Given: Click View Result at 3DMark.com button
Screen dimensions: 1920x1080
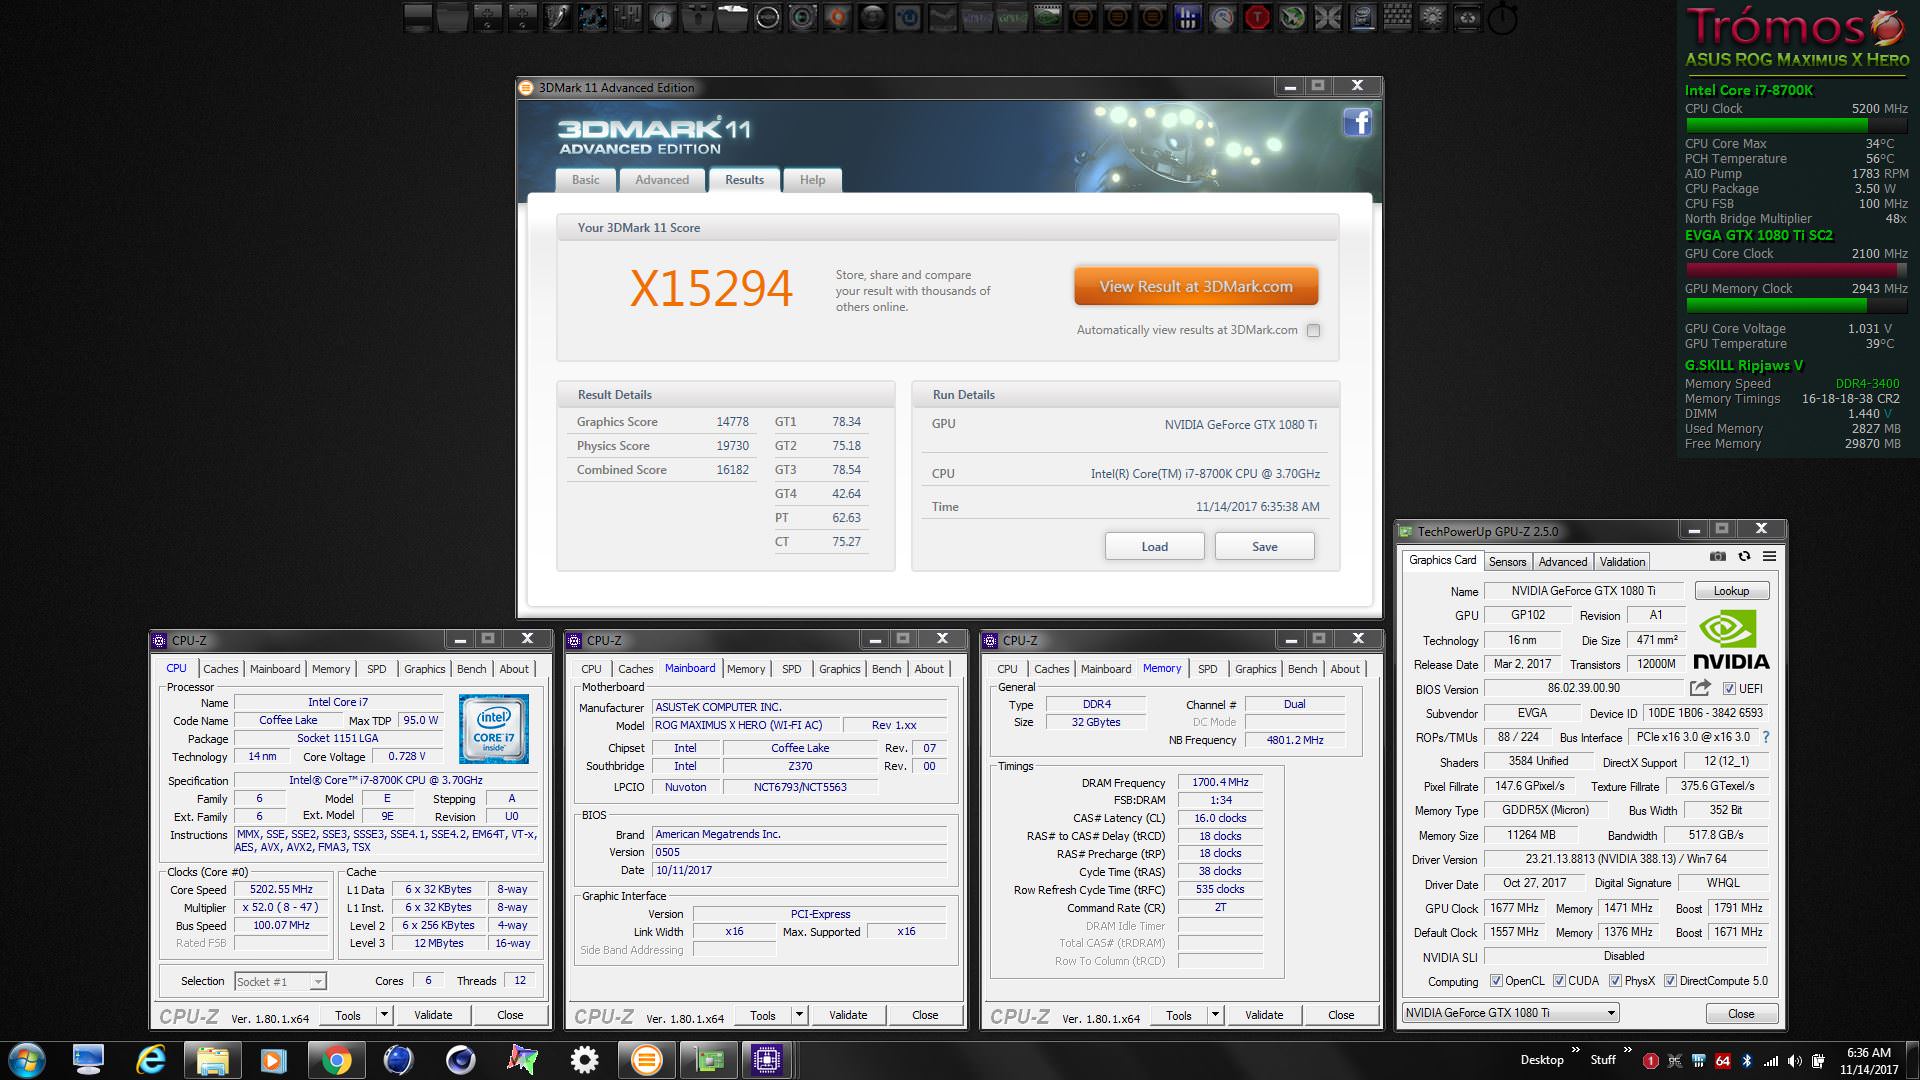Looking at the screenshot, I should [x=1196, y=286].
